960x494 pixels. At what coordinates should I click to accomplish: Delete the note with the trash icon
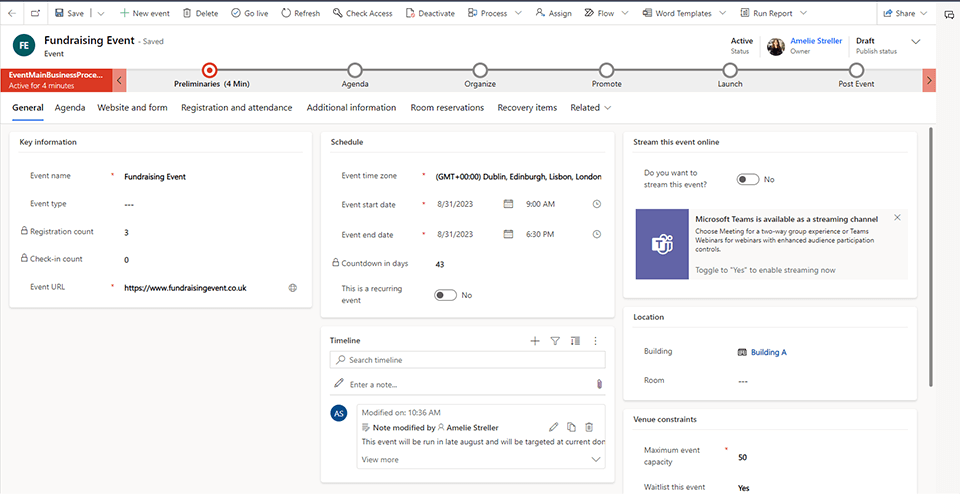click(589, 427)
